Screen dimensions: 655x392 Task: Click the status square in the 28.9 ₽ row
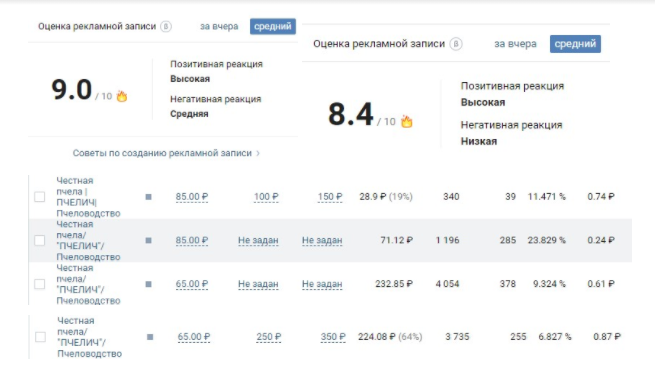(148, 197)
